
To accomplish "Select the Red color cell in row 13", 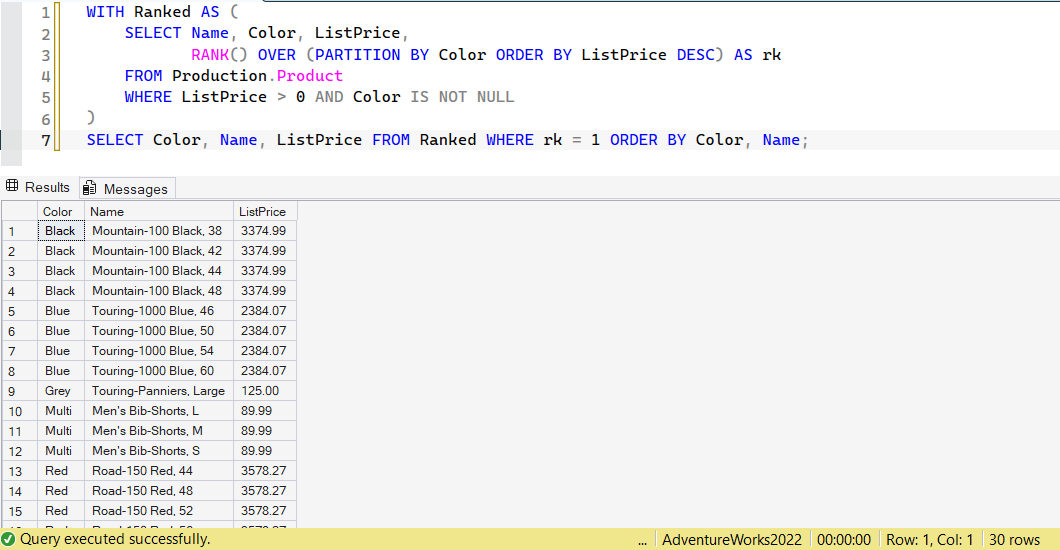I will click(x=61, y=471).
